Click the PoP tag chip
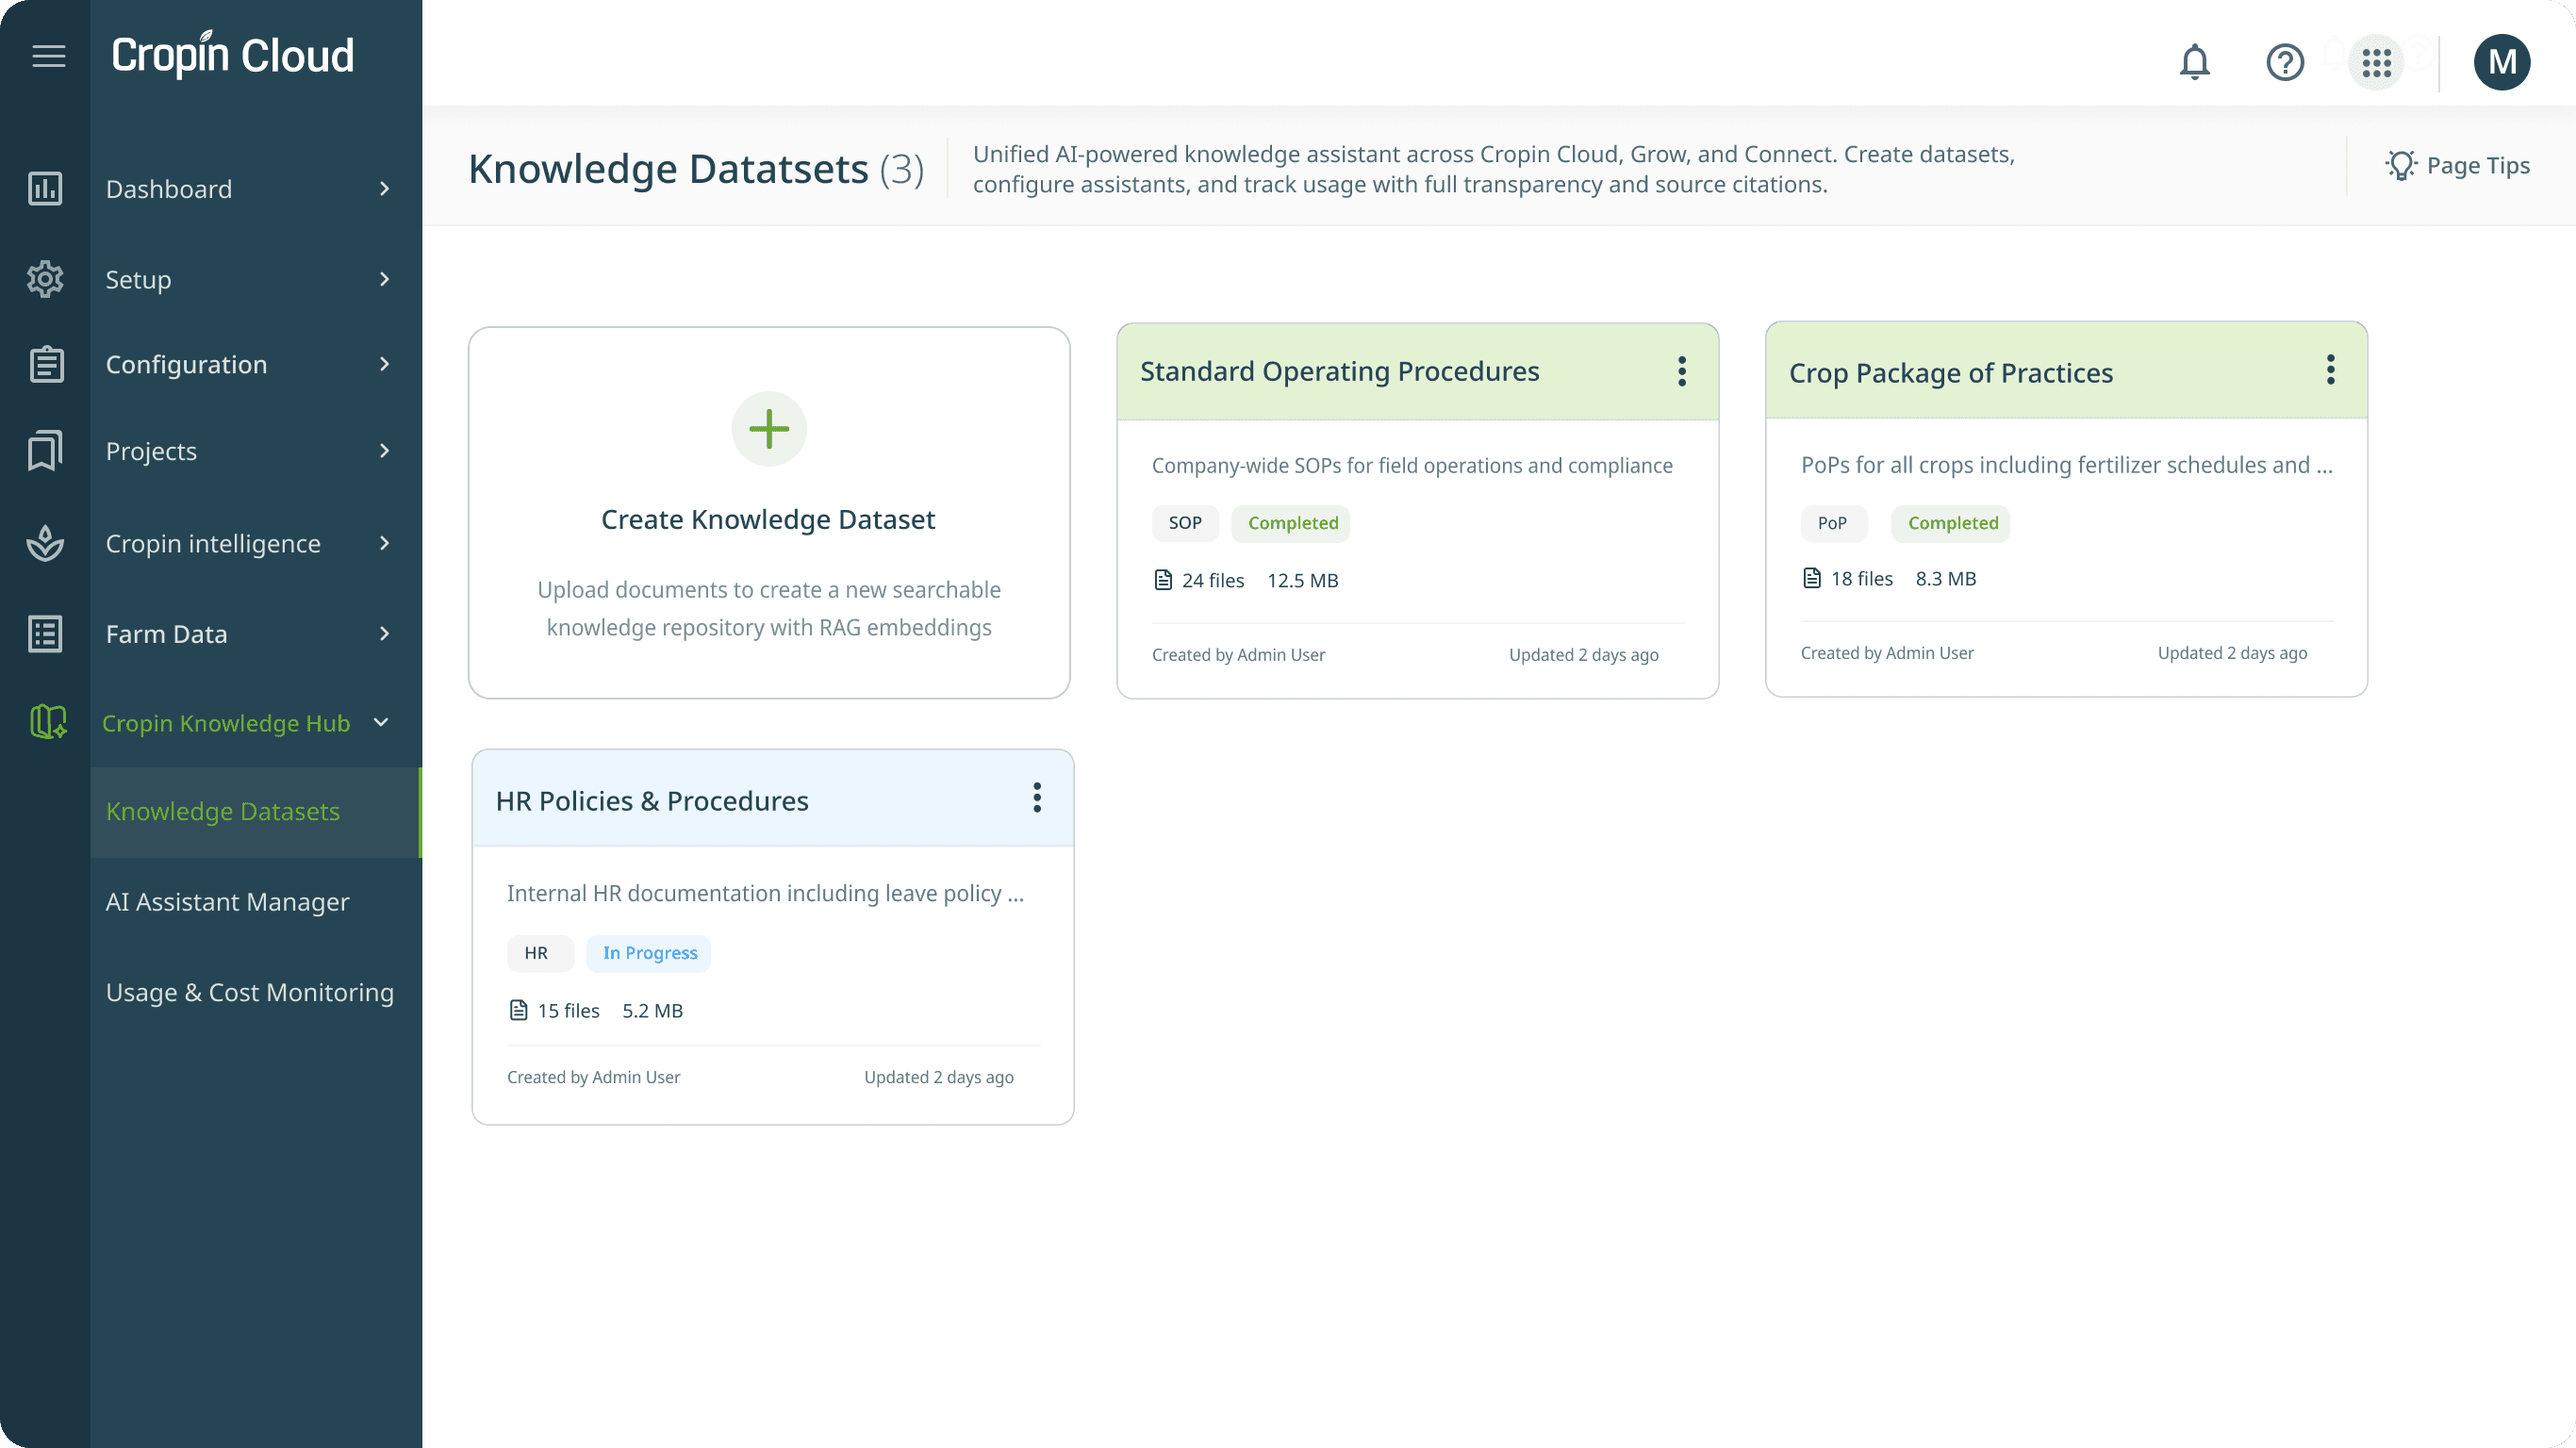This screenshot has height=1448, width=2576. pos(1832,523)
